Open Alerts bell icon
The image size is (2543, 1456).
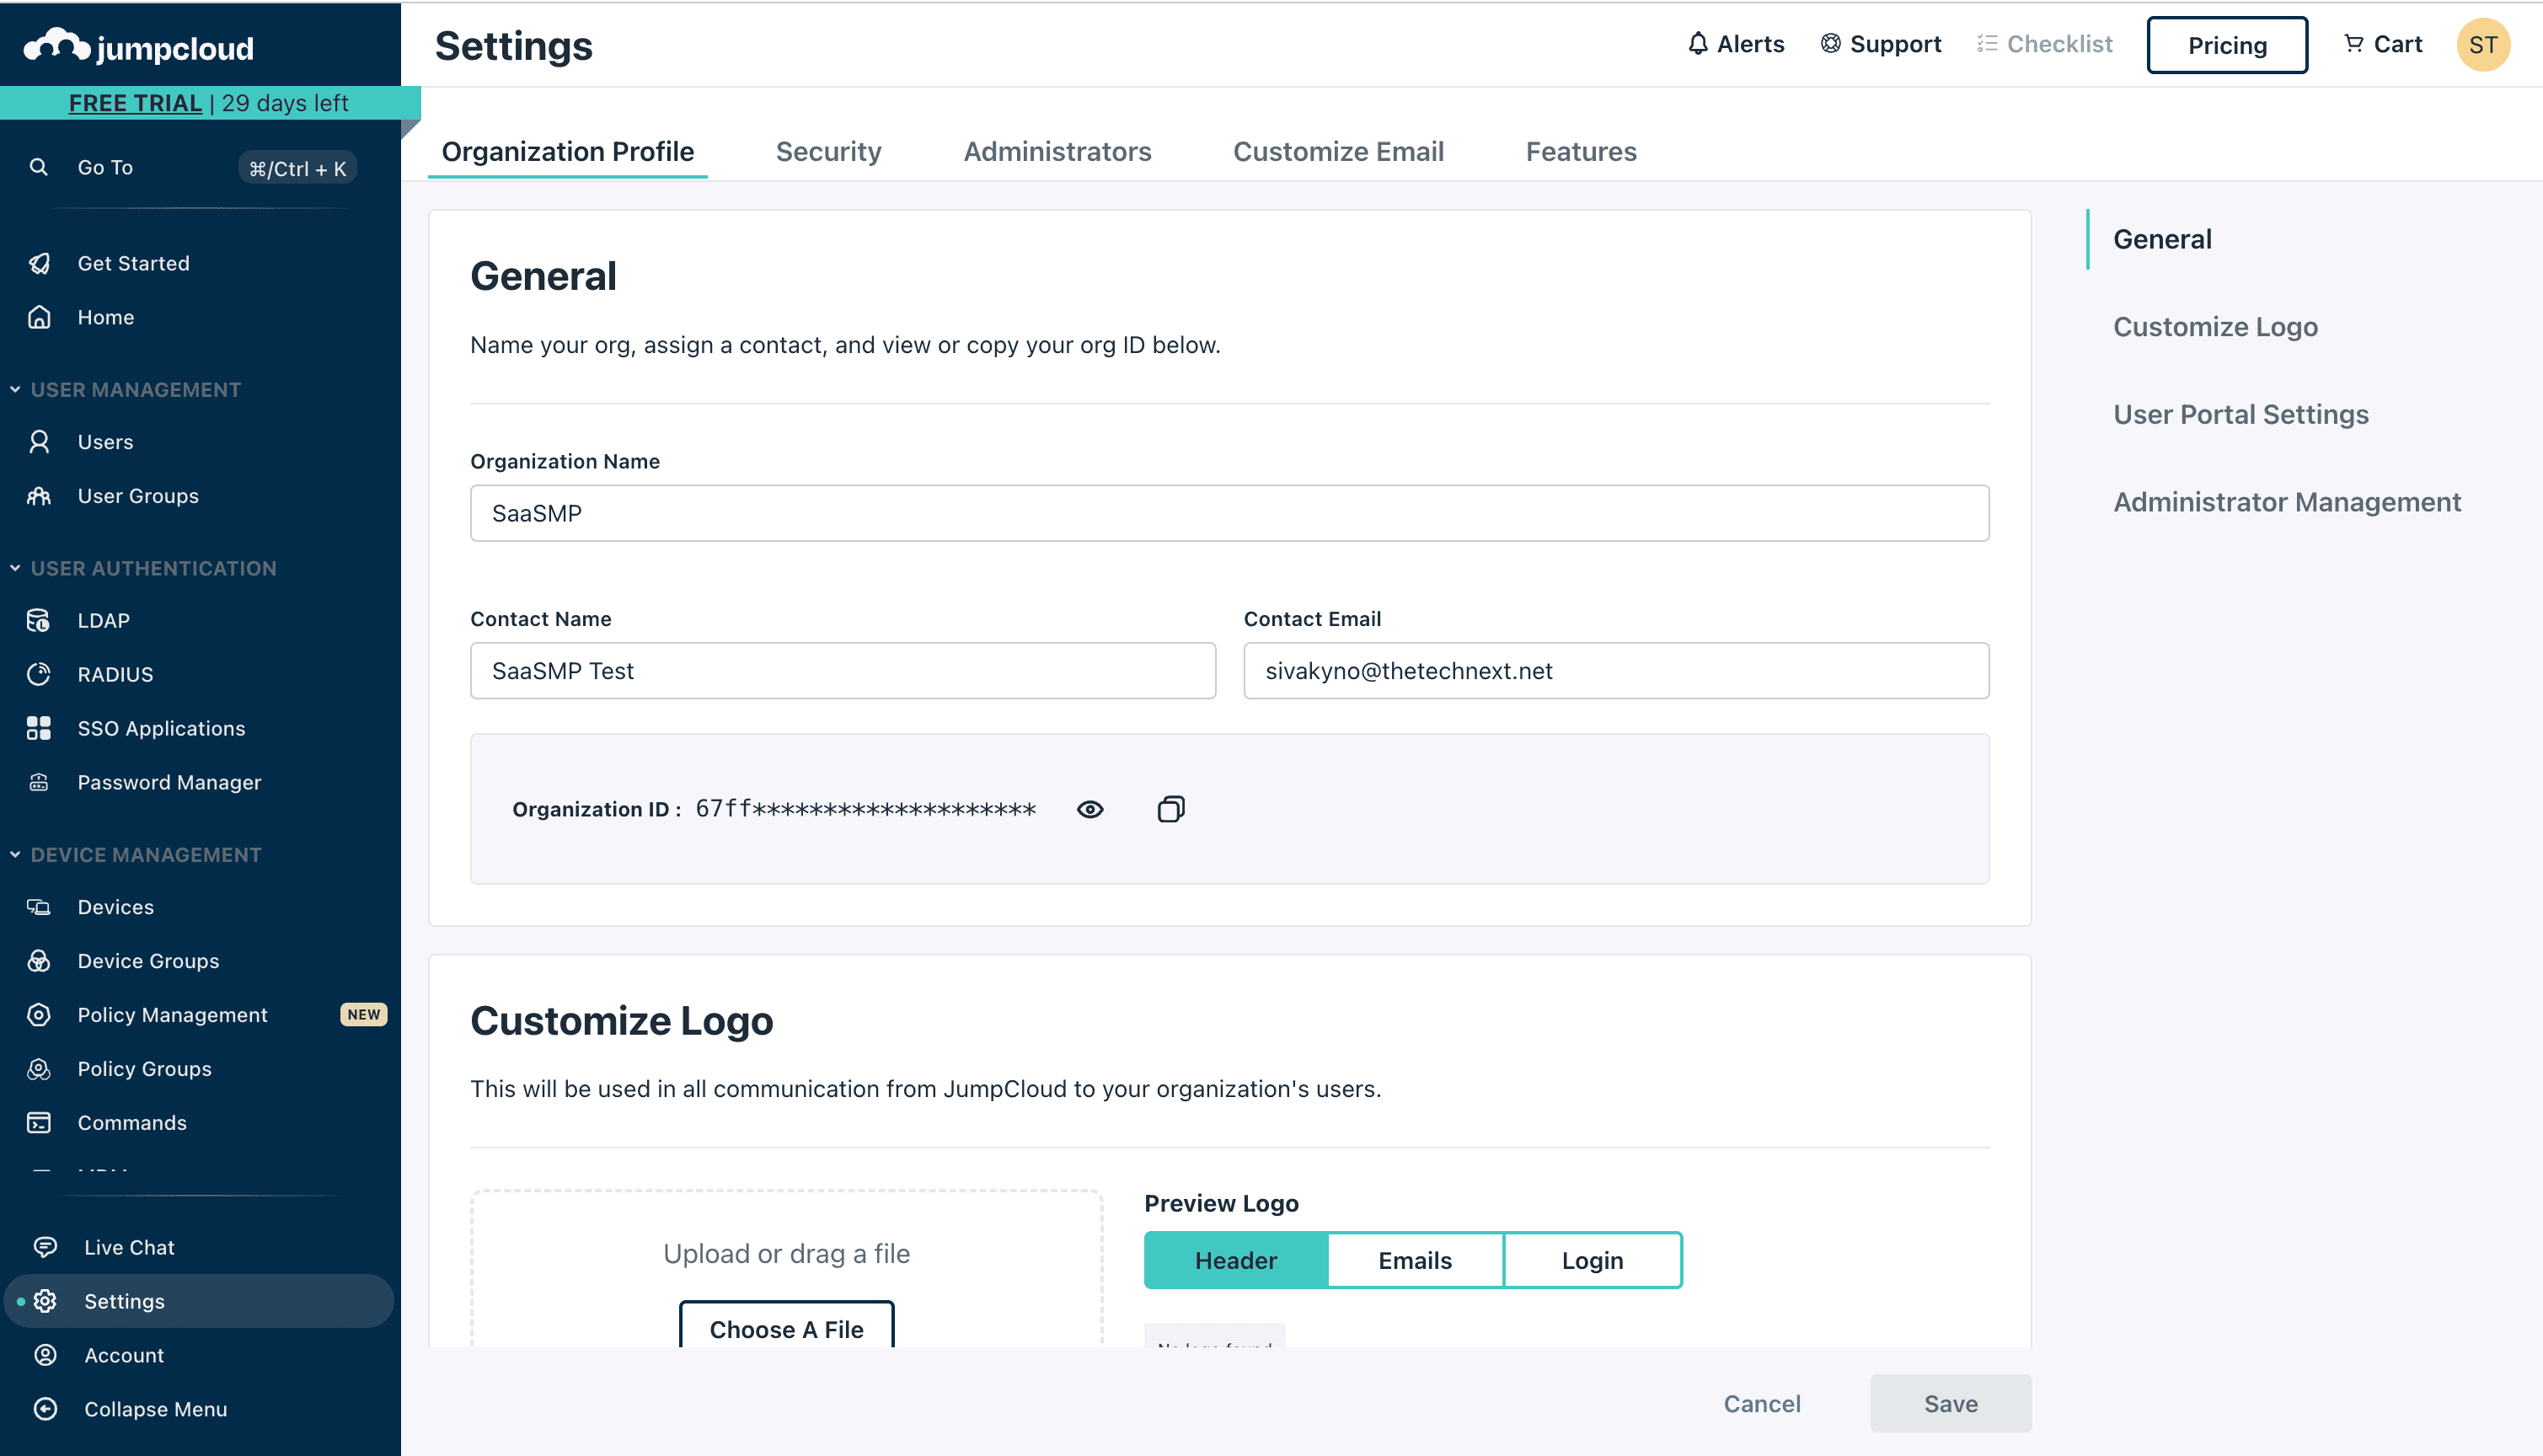[x=1697, y=44]
